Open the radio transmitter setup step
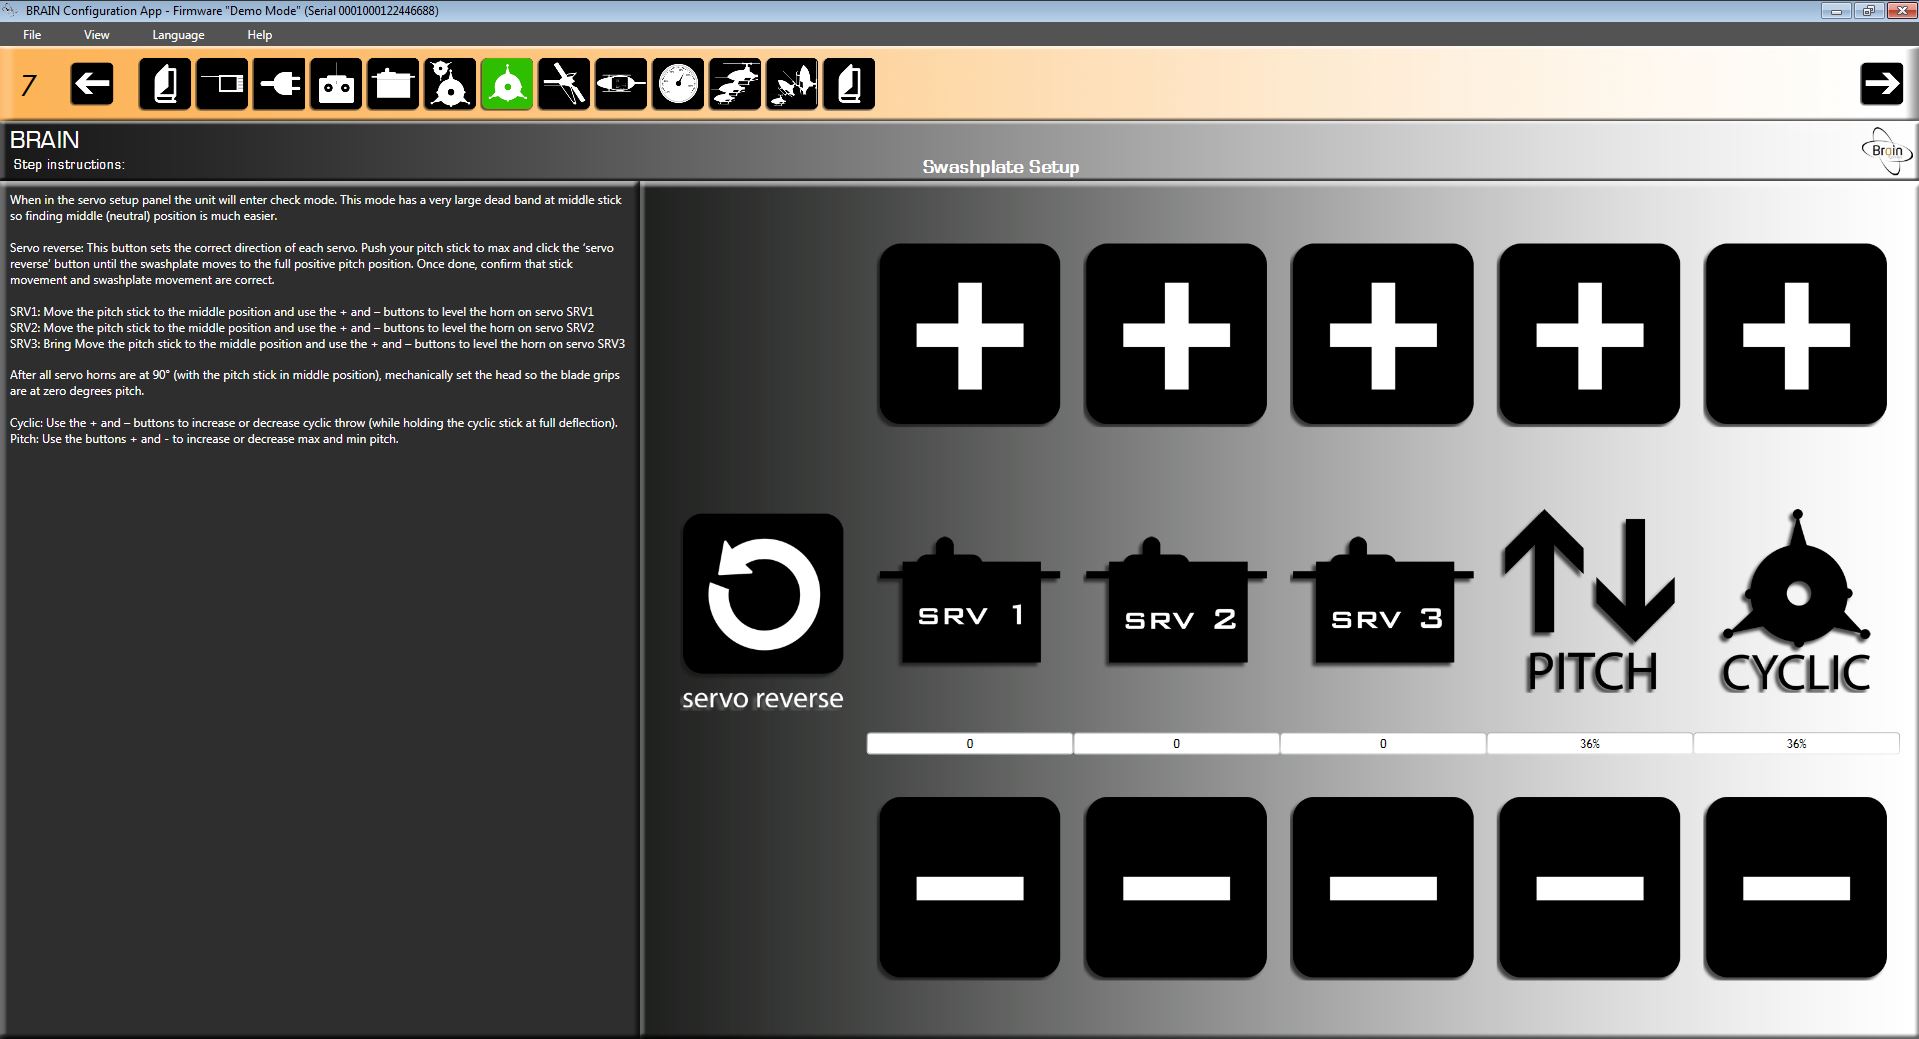Screen dimensions: 1919x1039 336,84
